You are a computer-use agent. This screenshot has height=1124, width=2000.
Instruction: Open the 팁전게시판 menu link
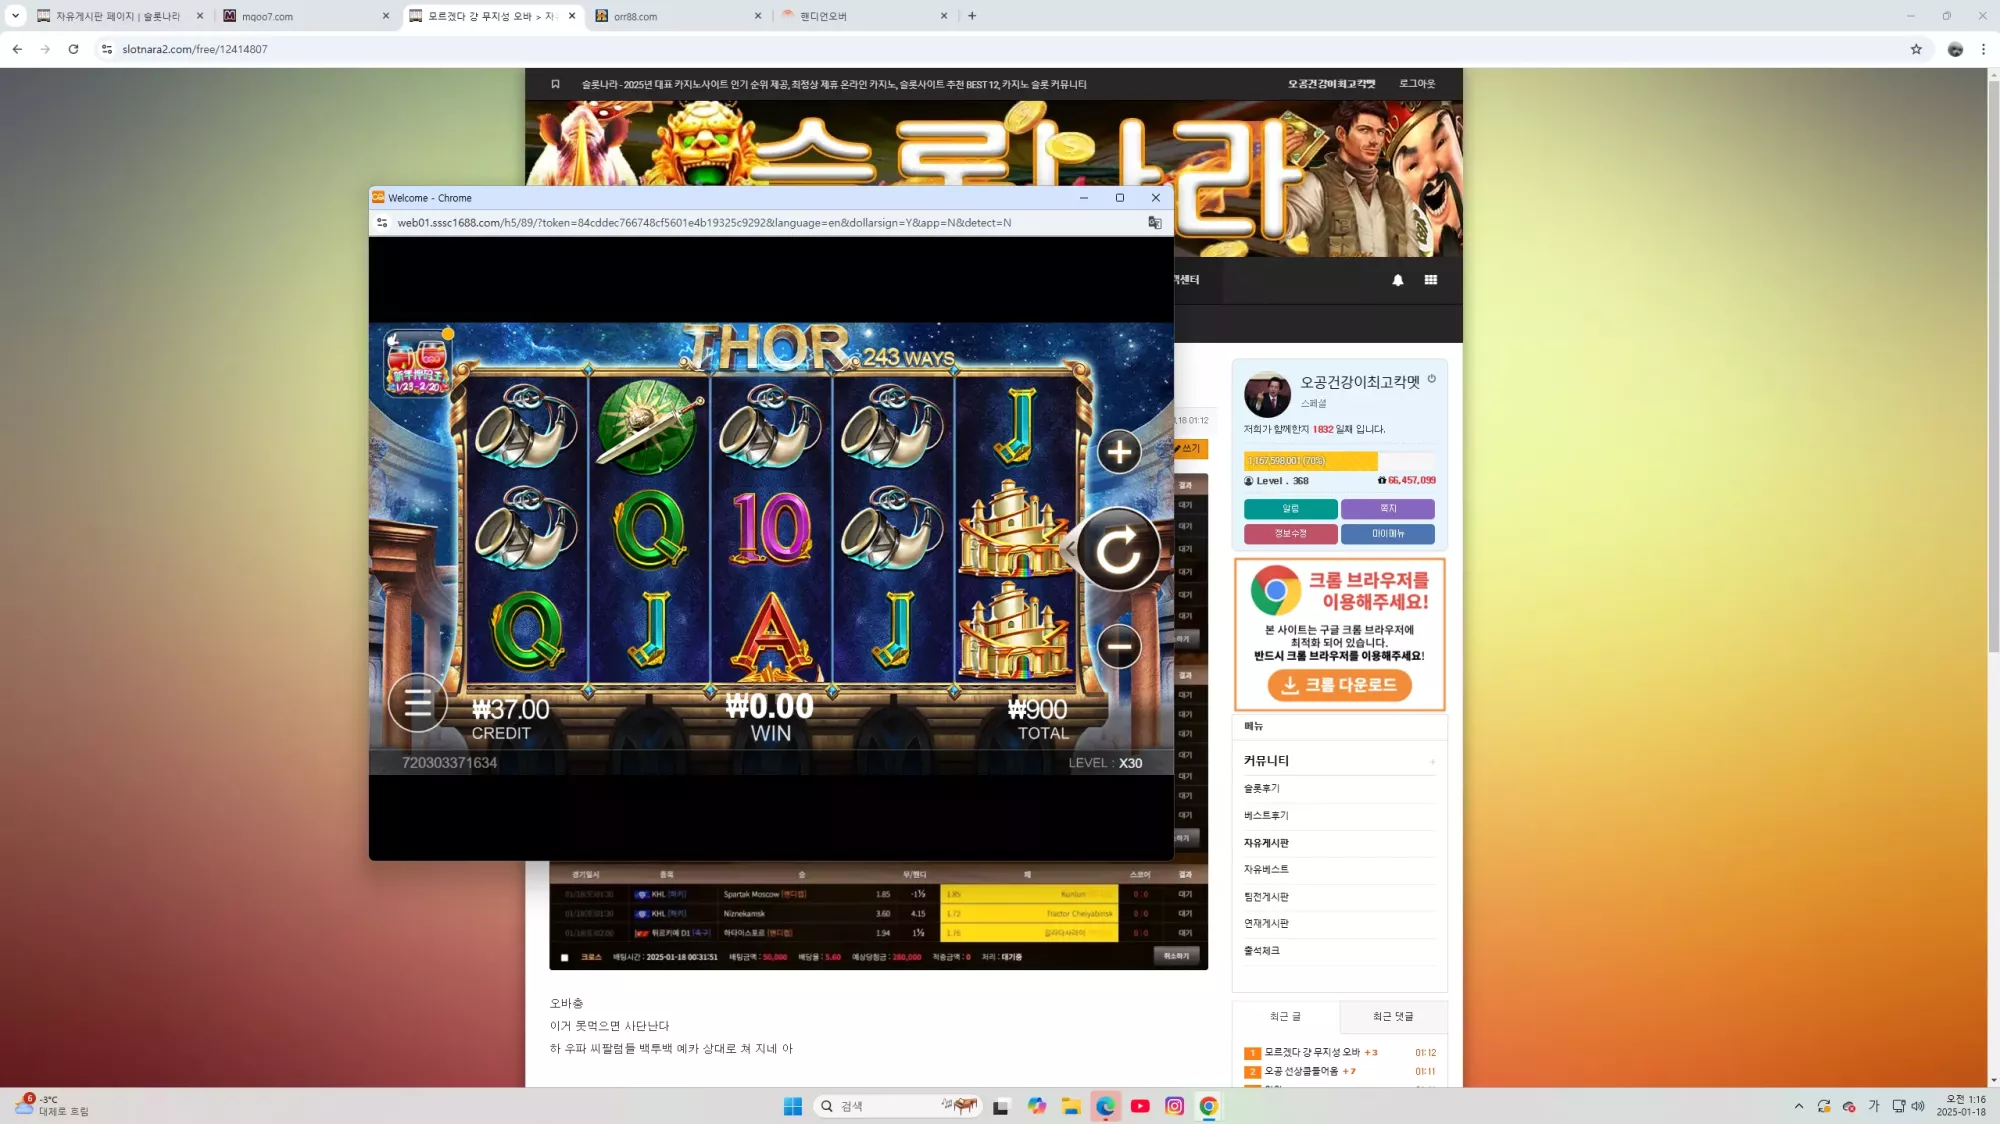coord(1266,897)
